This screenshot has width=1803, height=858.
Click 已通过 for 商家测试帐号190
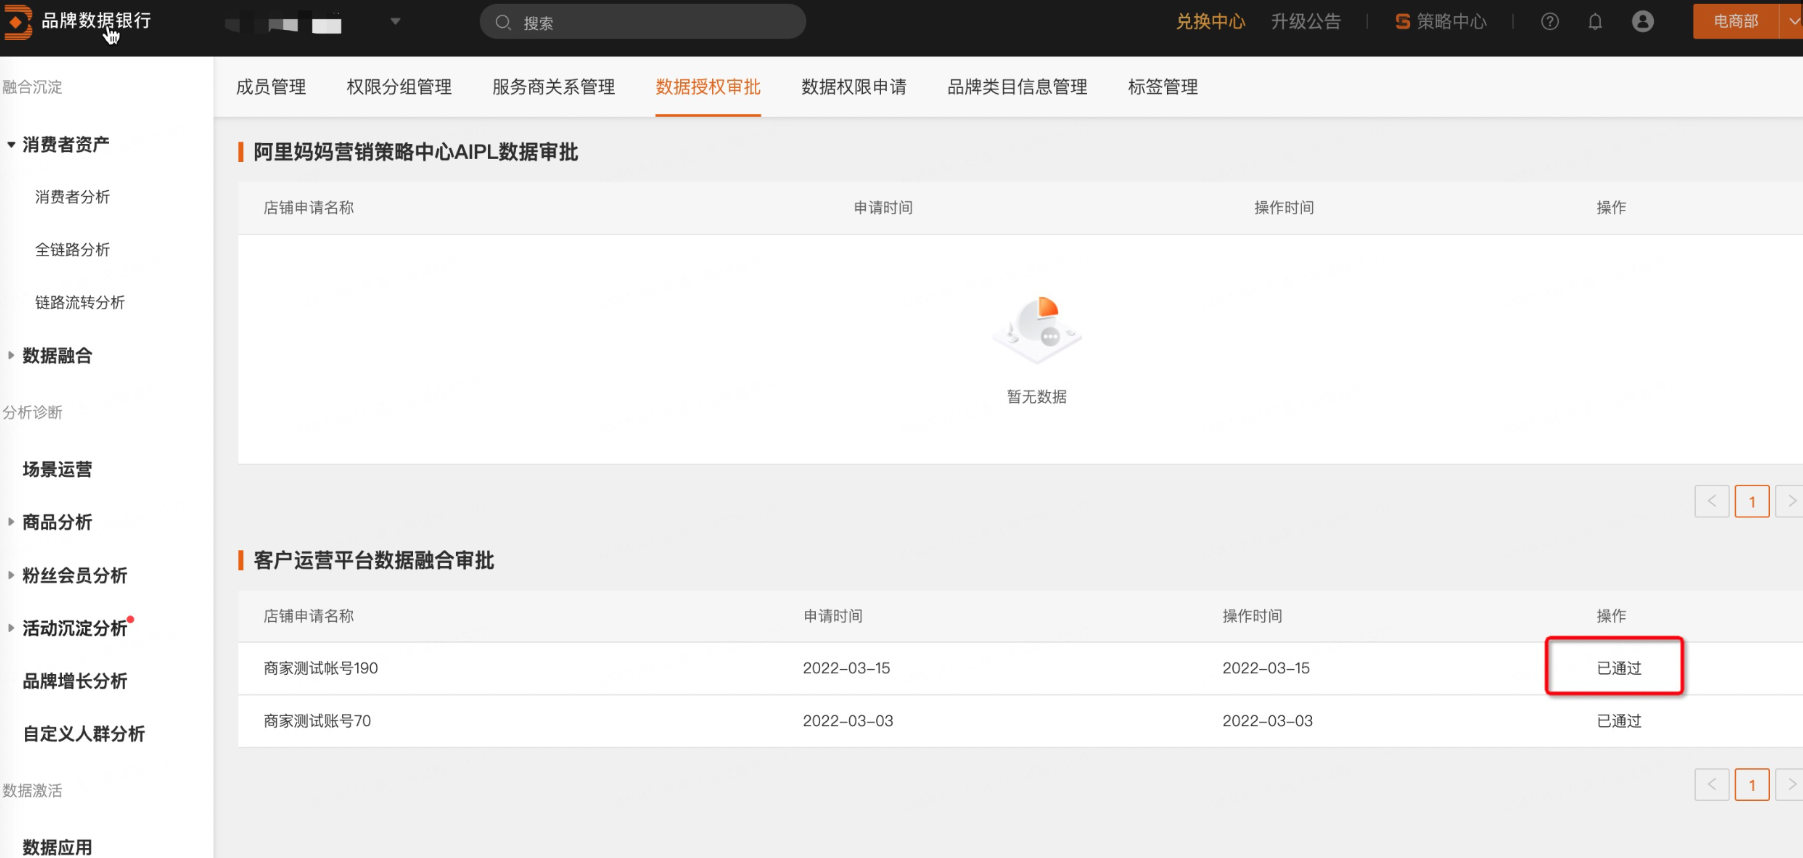[x=1619, y=668]
